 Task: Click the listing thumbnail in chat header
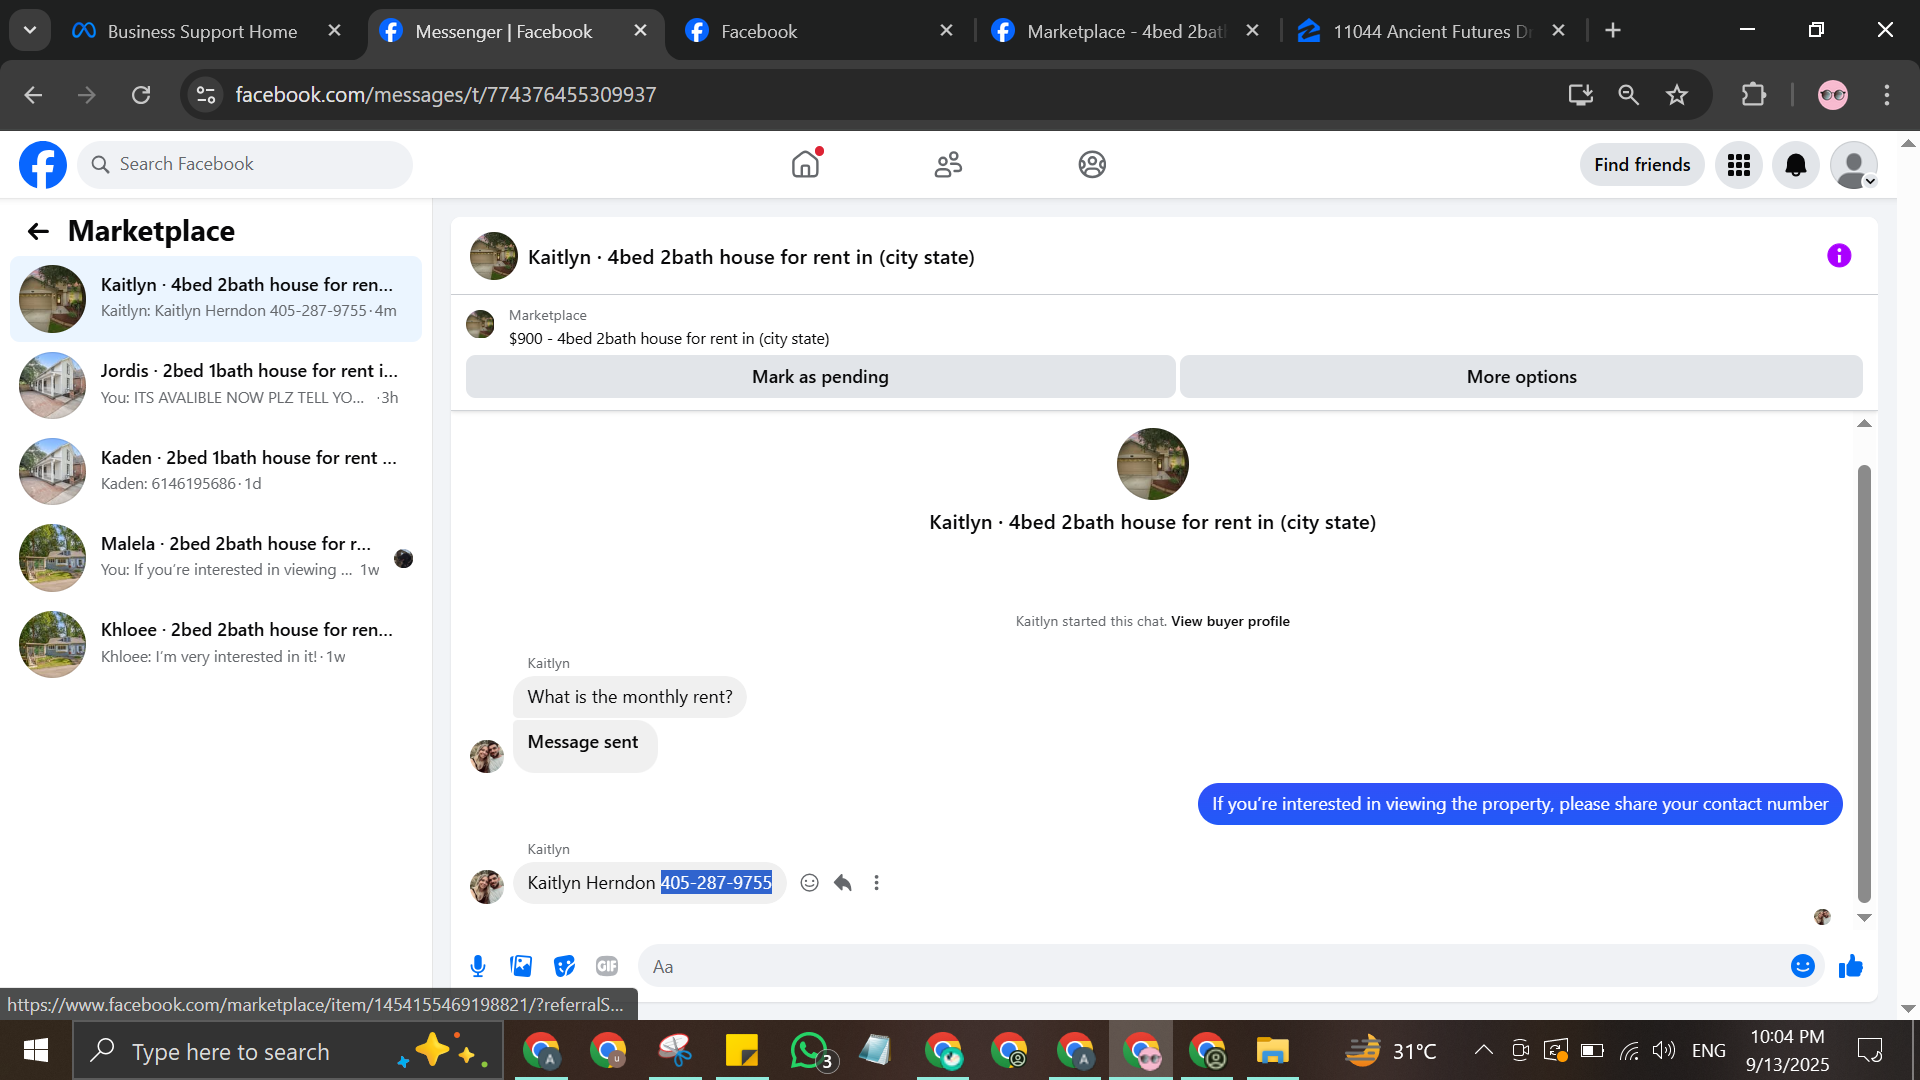pyautogui.click(x=494, y=256)
